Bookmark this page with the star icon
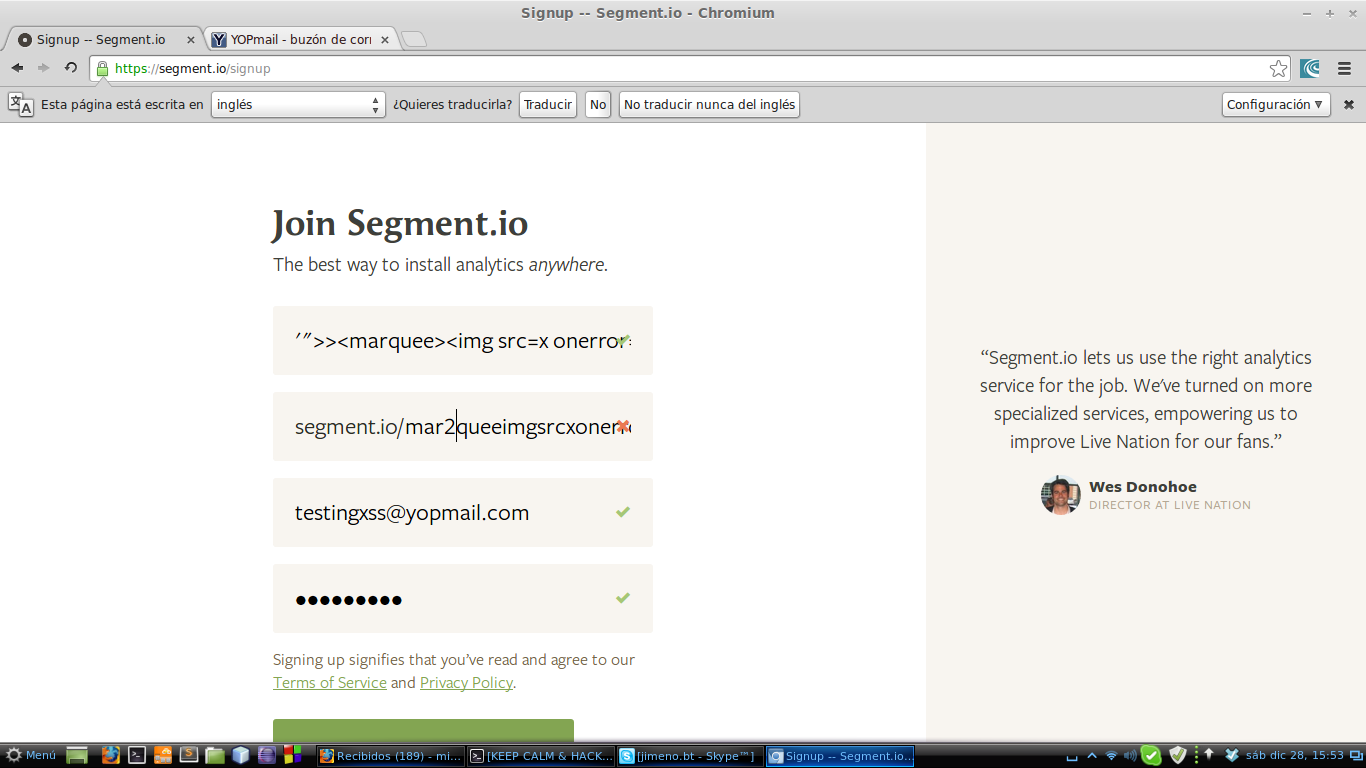The height and width of the screenshot is (768, 1366). click(1278, 69)
